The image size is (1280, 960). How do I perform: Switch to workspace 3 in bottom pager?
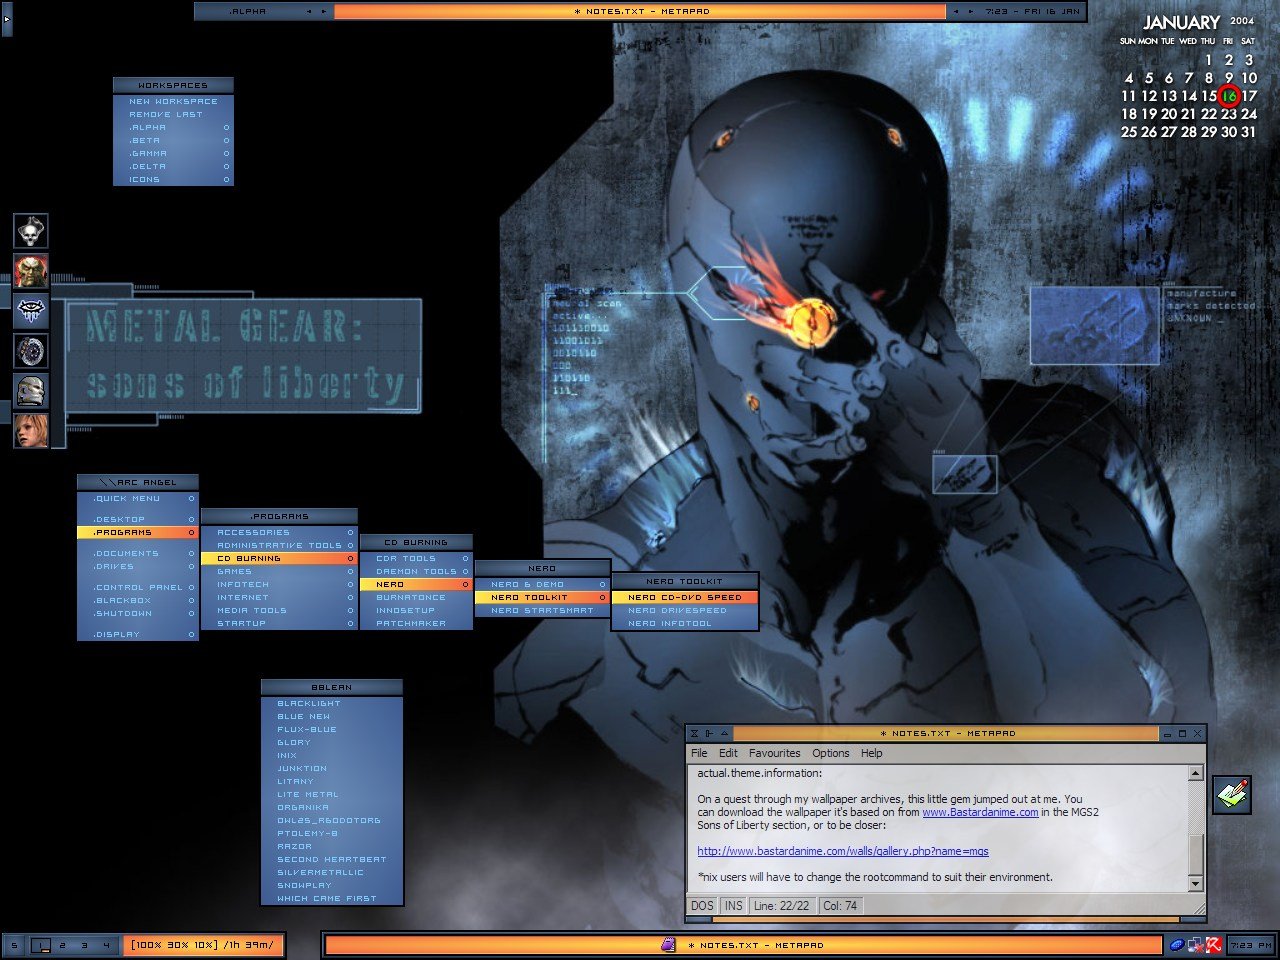(x=84, y=945)
